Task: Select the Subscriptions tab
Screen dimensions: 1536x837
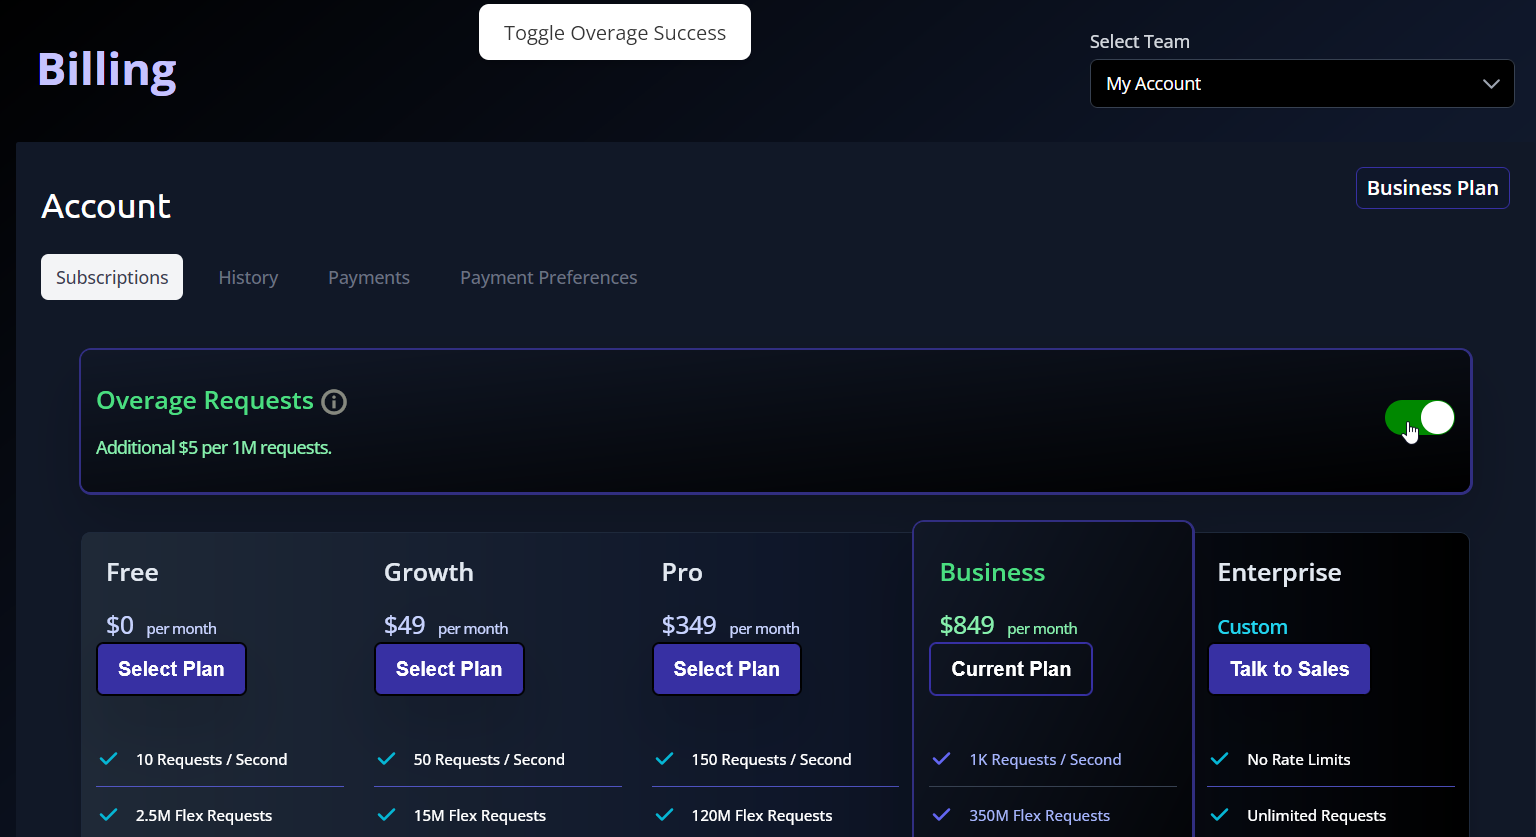Action: click(112, 278)
